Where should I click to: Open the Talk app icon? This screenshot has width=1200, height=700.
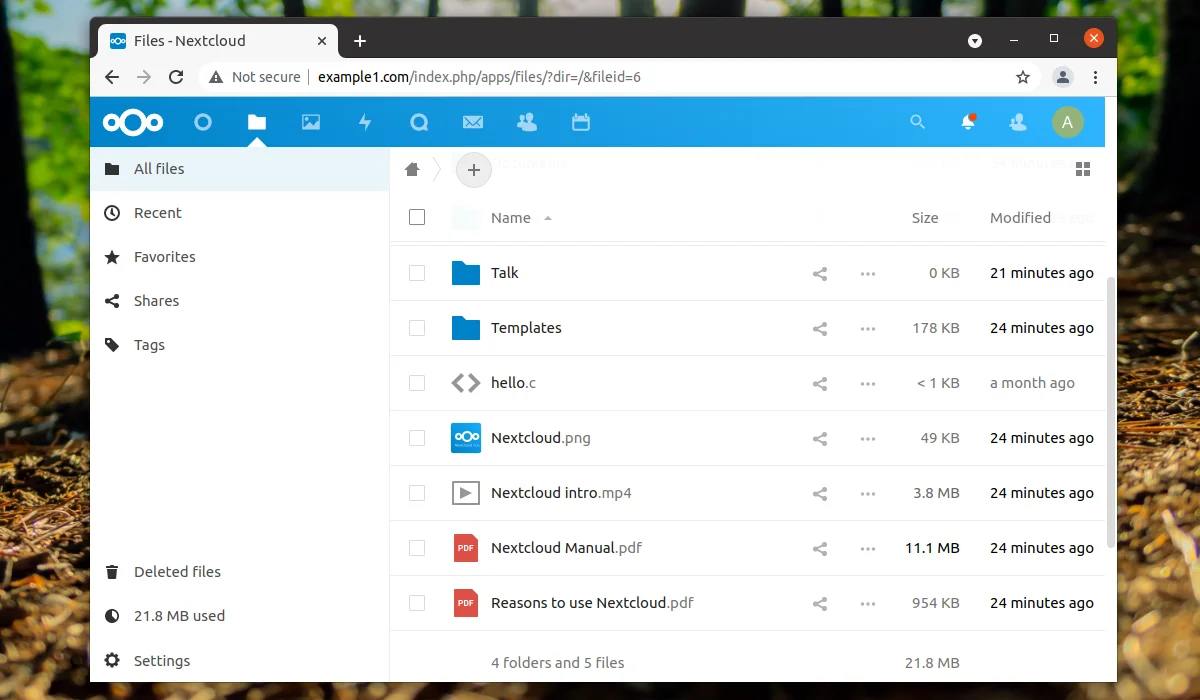[x=419, y=122]
